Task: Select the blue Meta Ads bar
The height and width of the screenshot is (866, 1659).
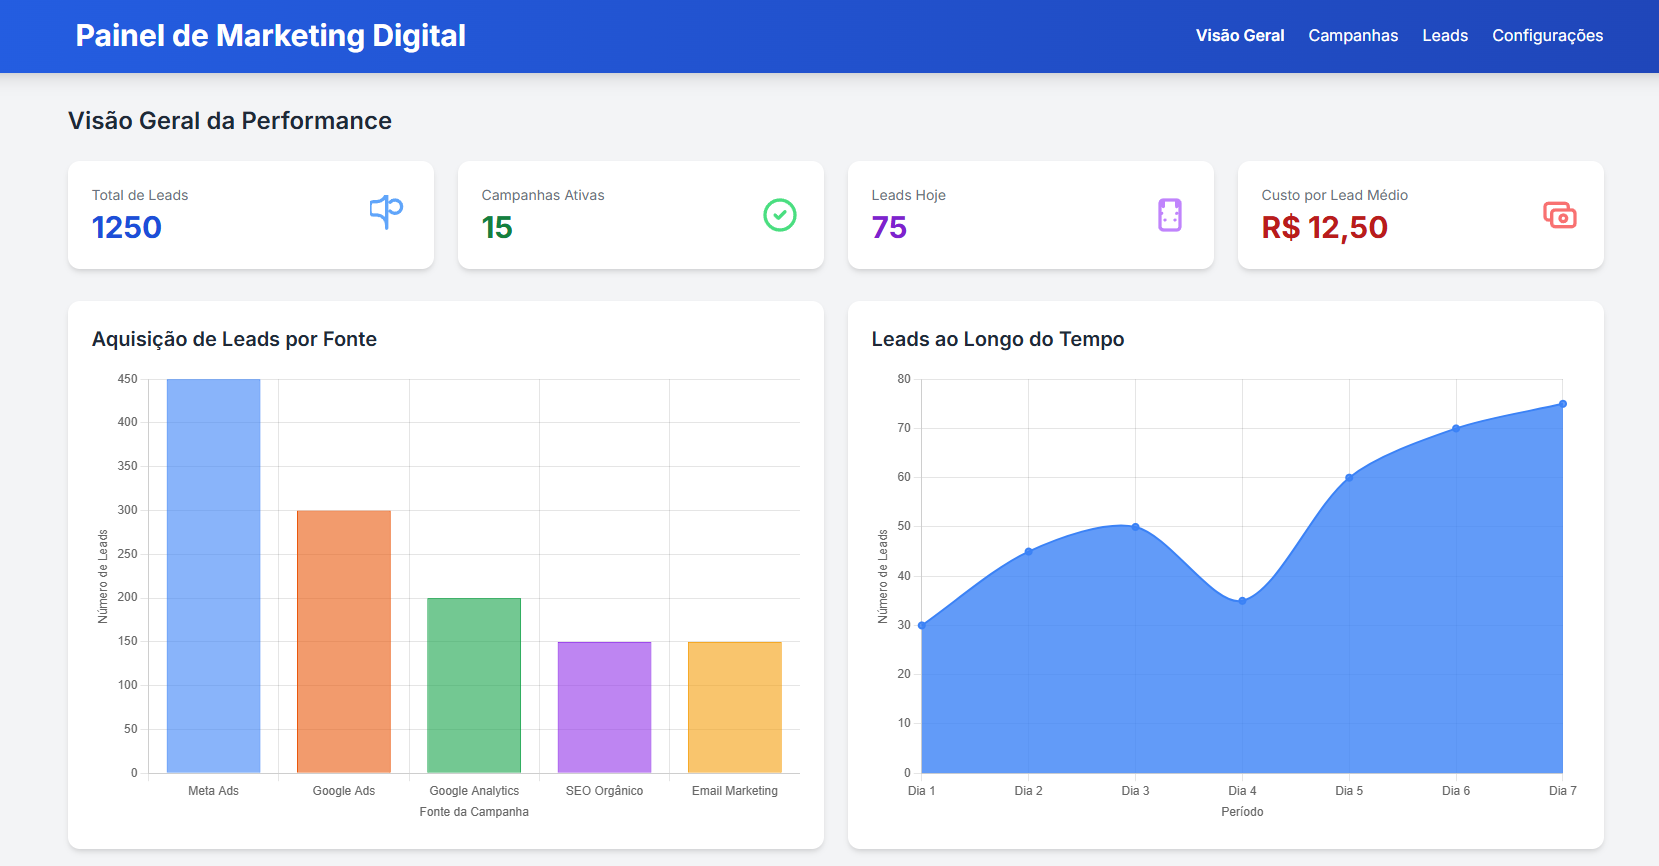Action: tap(213, 576)
